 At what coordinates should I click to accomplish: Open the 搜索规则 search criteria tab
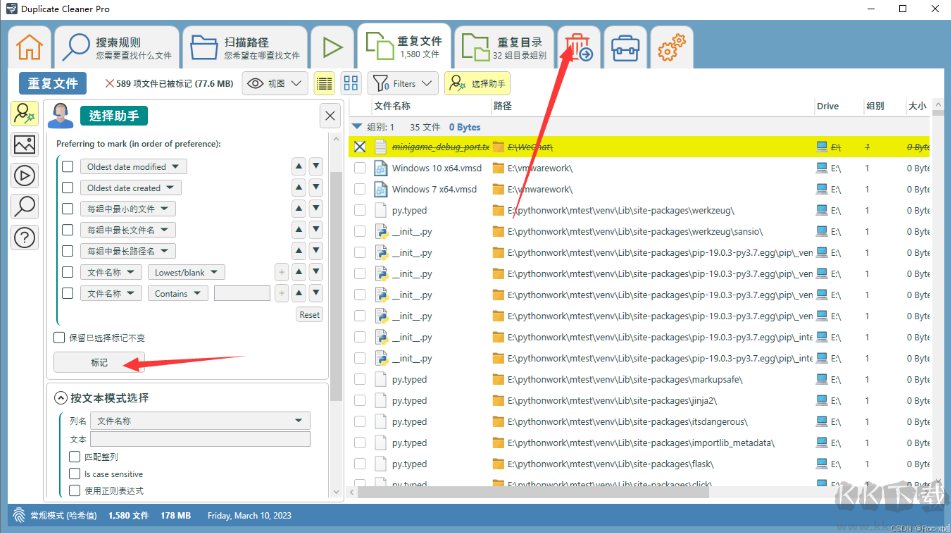[117, 47]
